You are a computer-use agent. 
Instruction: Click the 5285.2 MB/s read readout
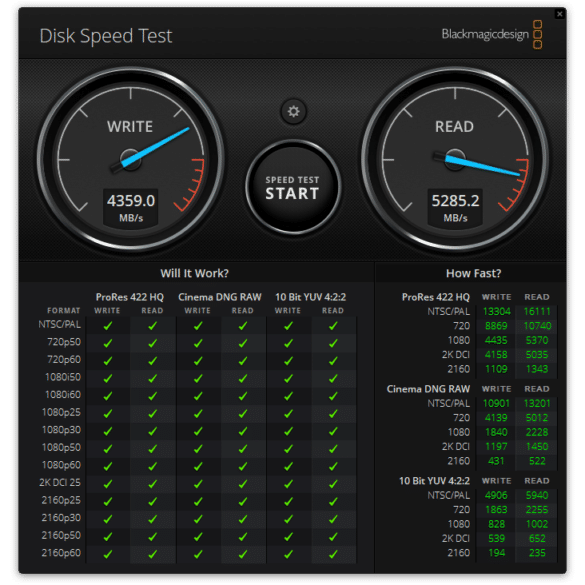pos(455,207)
